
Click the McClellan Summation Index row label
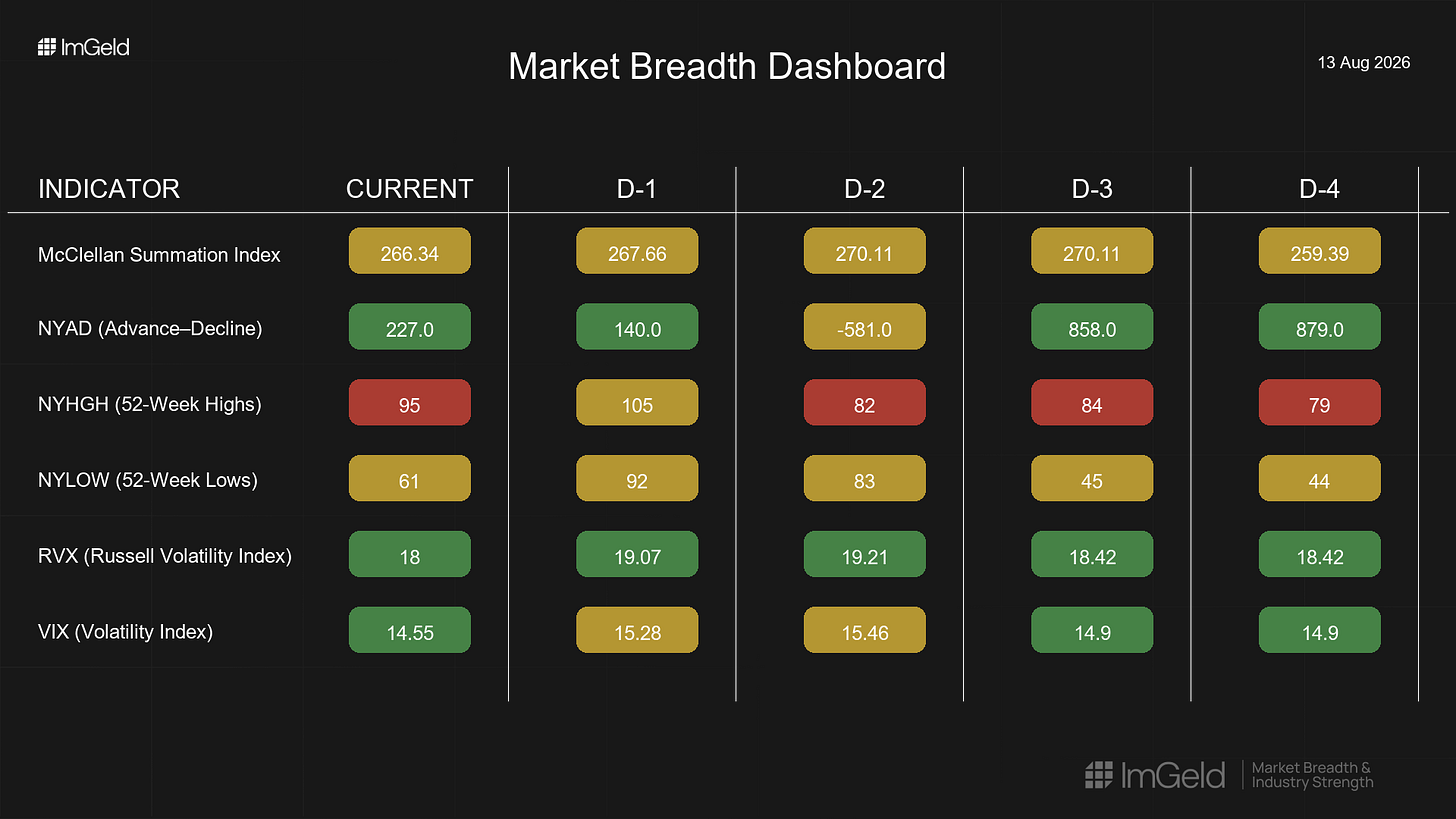[159, 255]
